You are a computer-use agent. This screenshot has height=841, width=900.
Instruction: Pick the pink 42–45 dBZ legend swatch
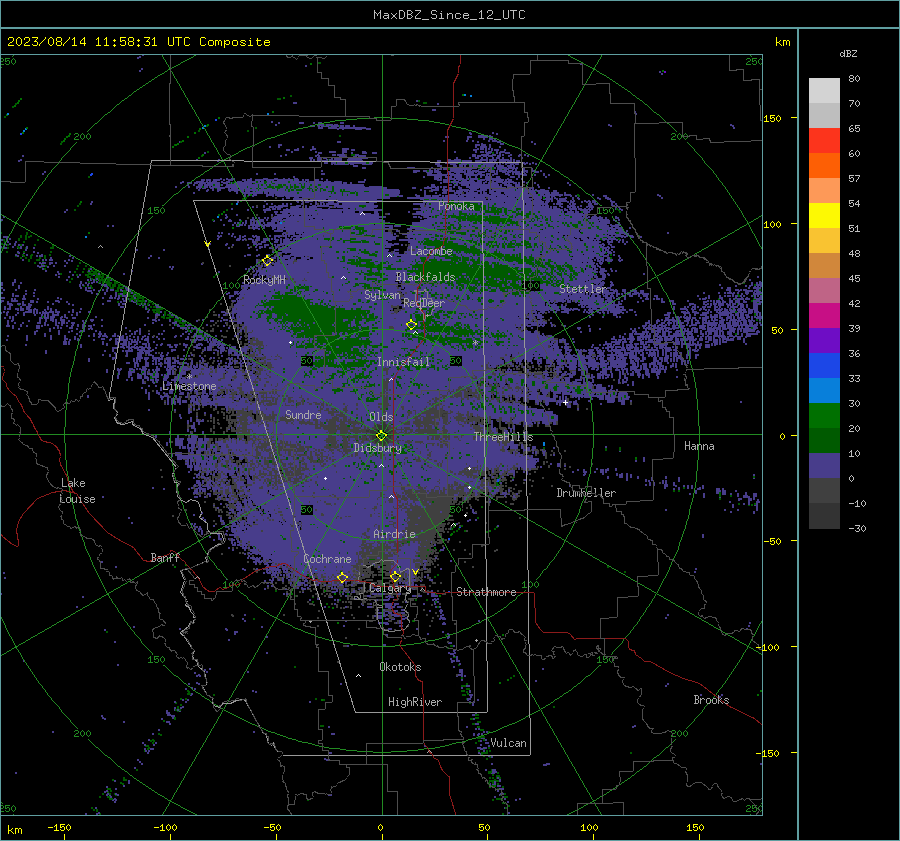click(x=824, y=291)
